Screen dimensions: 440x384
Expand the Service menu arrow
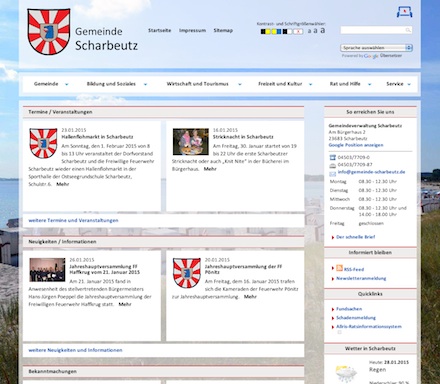[409, 84]
